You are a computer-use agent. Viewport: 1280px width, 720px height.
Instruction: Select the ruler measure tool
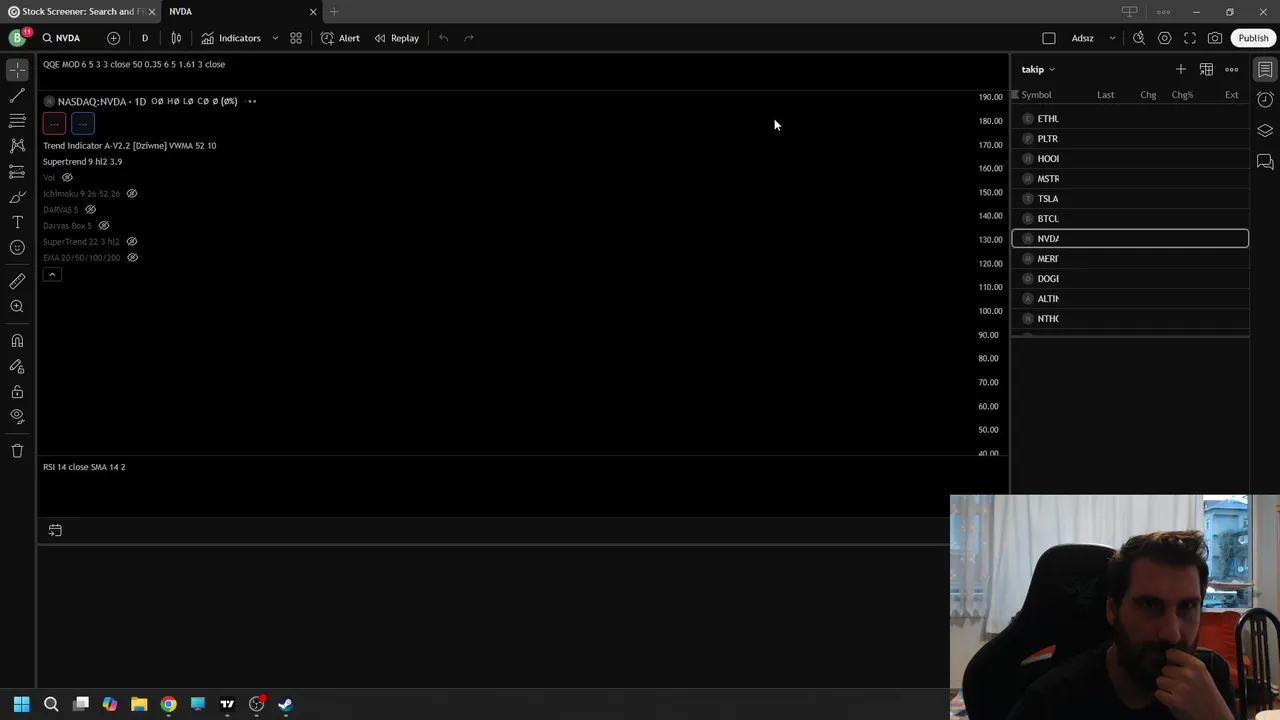17,281
